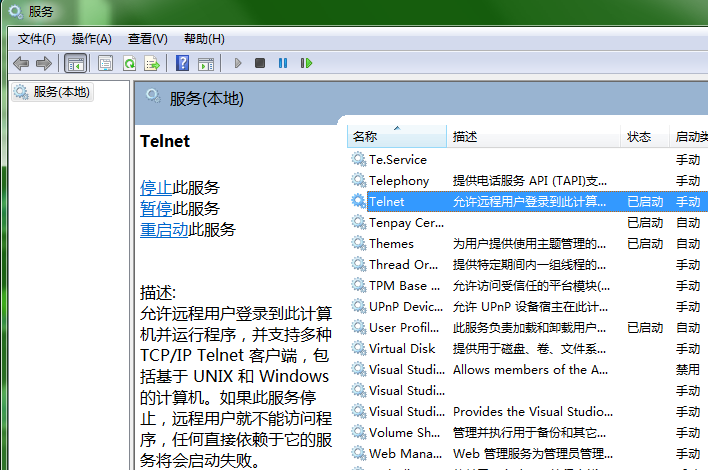Click the 重启动 link to restart service
The width and height of the screenshot is (708, 470).
164,230
